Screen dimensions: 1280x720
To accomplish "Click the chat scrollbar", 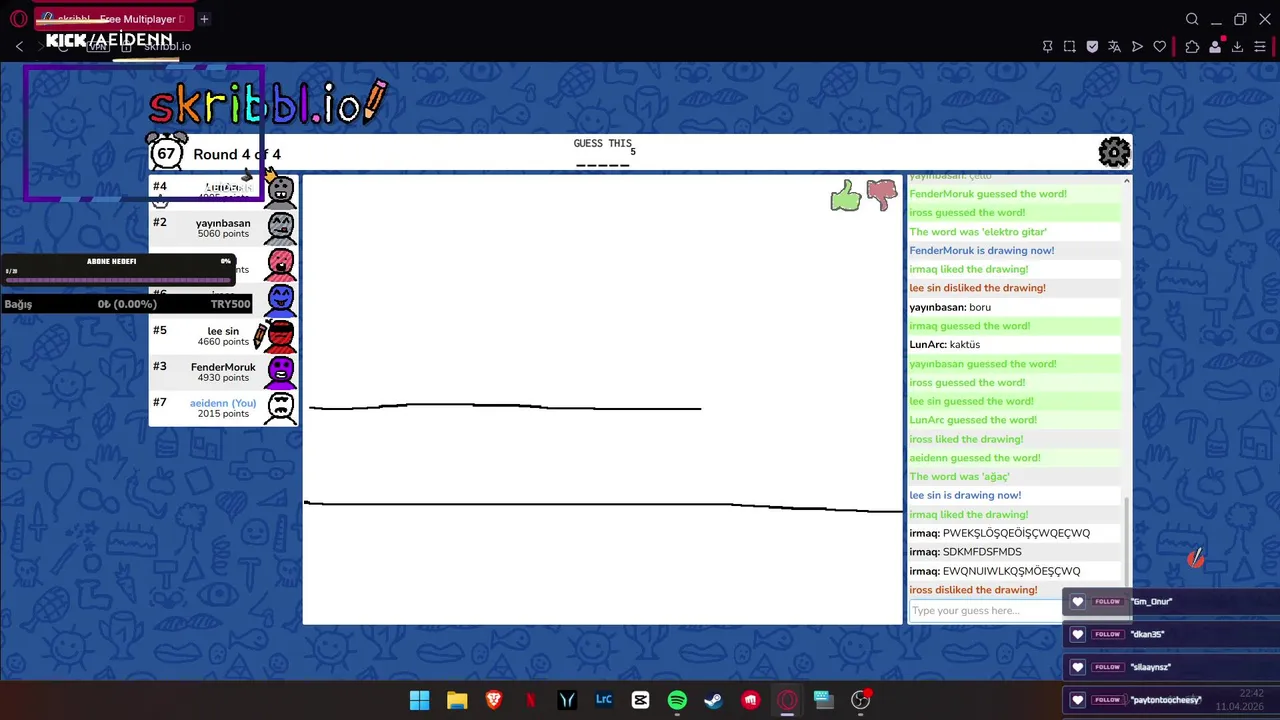I will point(1127,540).
